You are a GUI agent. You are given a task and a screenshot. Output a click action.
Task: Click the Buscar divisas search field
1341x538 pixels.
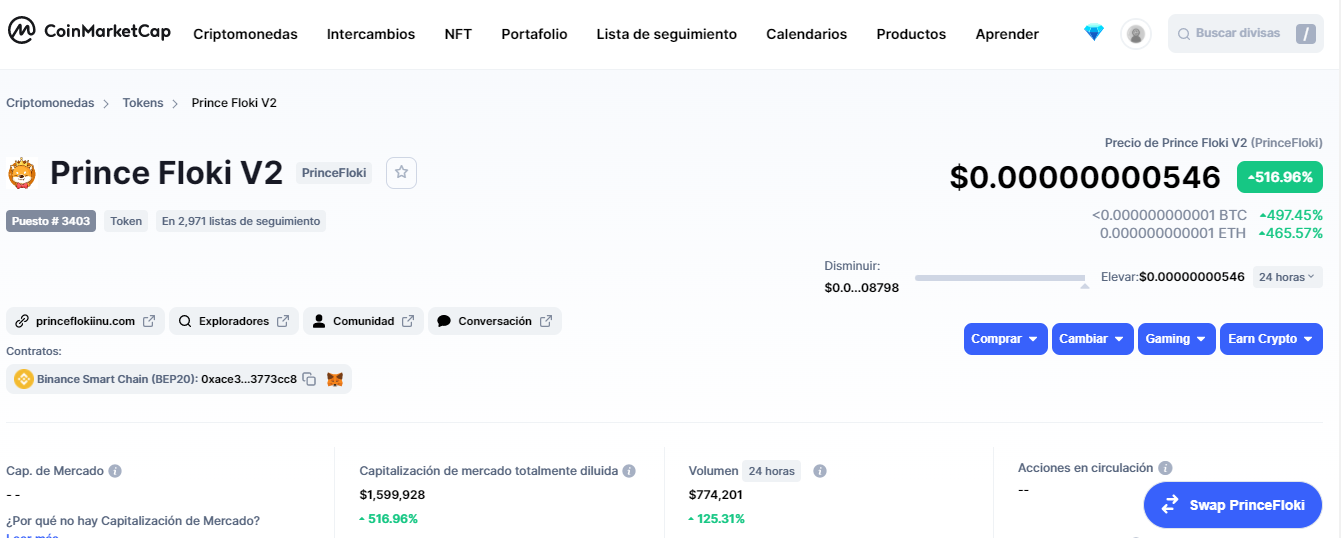click(1246, 34)
